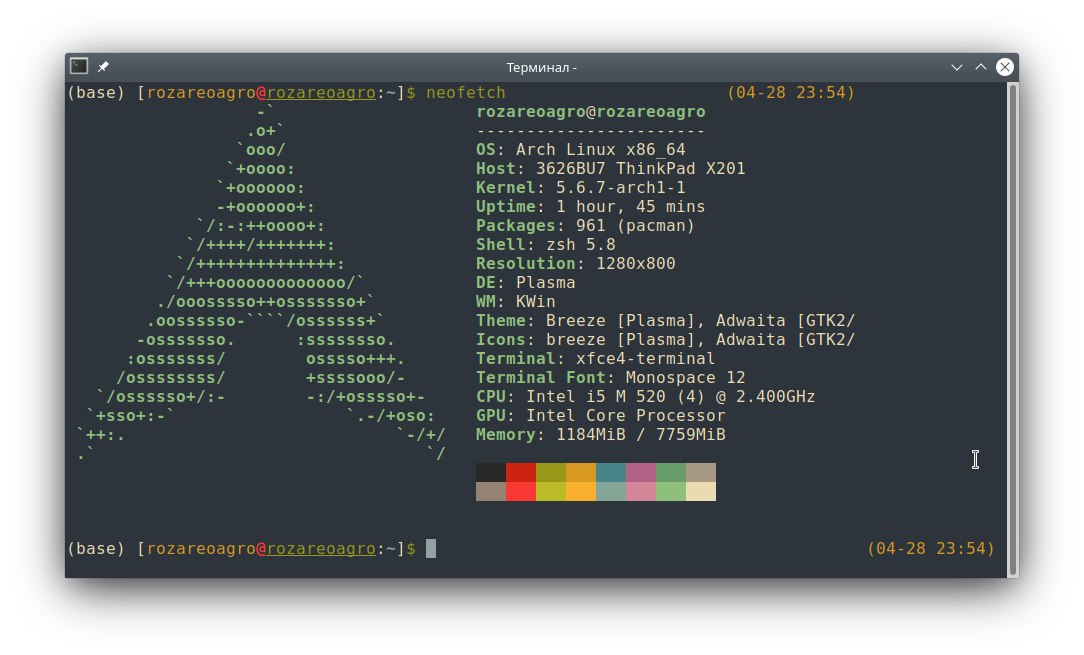This screenshot has height=655, width=1084.
Task: Click the dark green color block
Action: [x=671, y=472]
